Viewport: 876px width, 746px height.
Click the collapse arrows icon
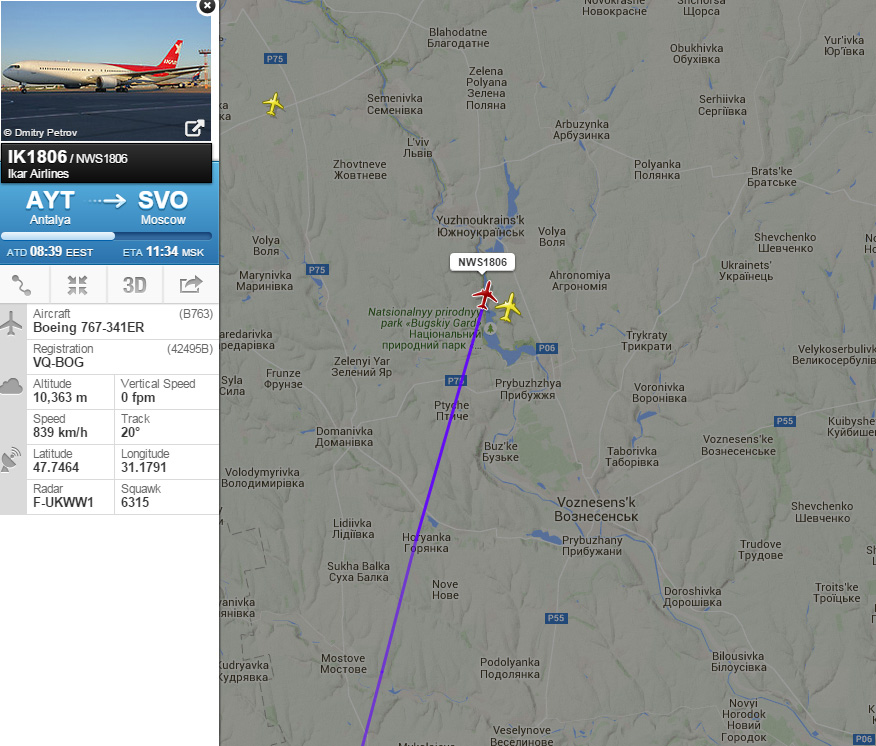[78, 285]
